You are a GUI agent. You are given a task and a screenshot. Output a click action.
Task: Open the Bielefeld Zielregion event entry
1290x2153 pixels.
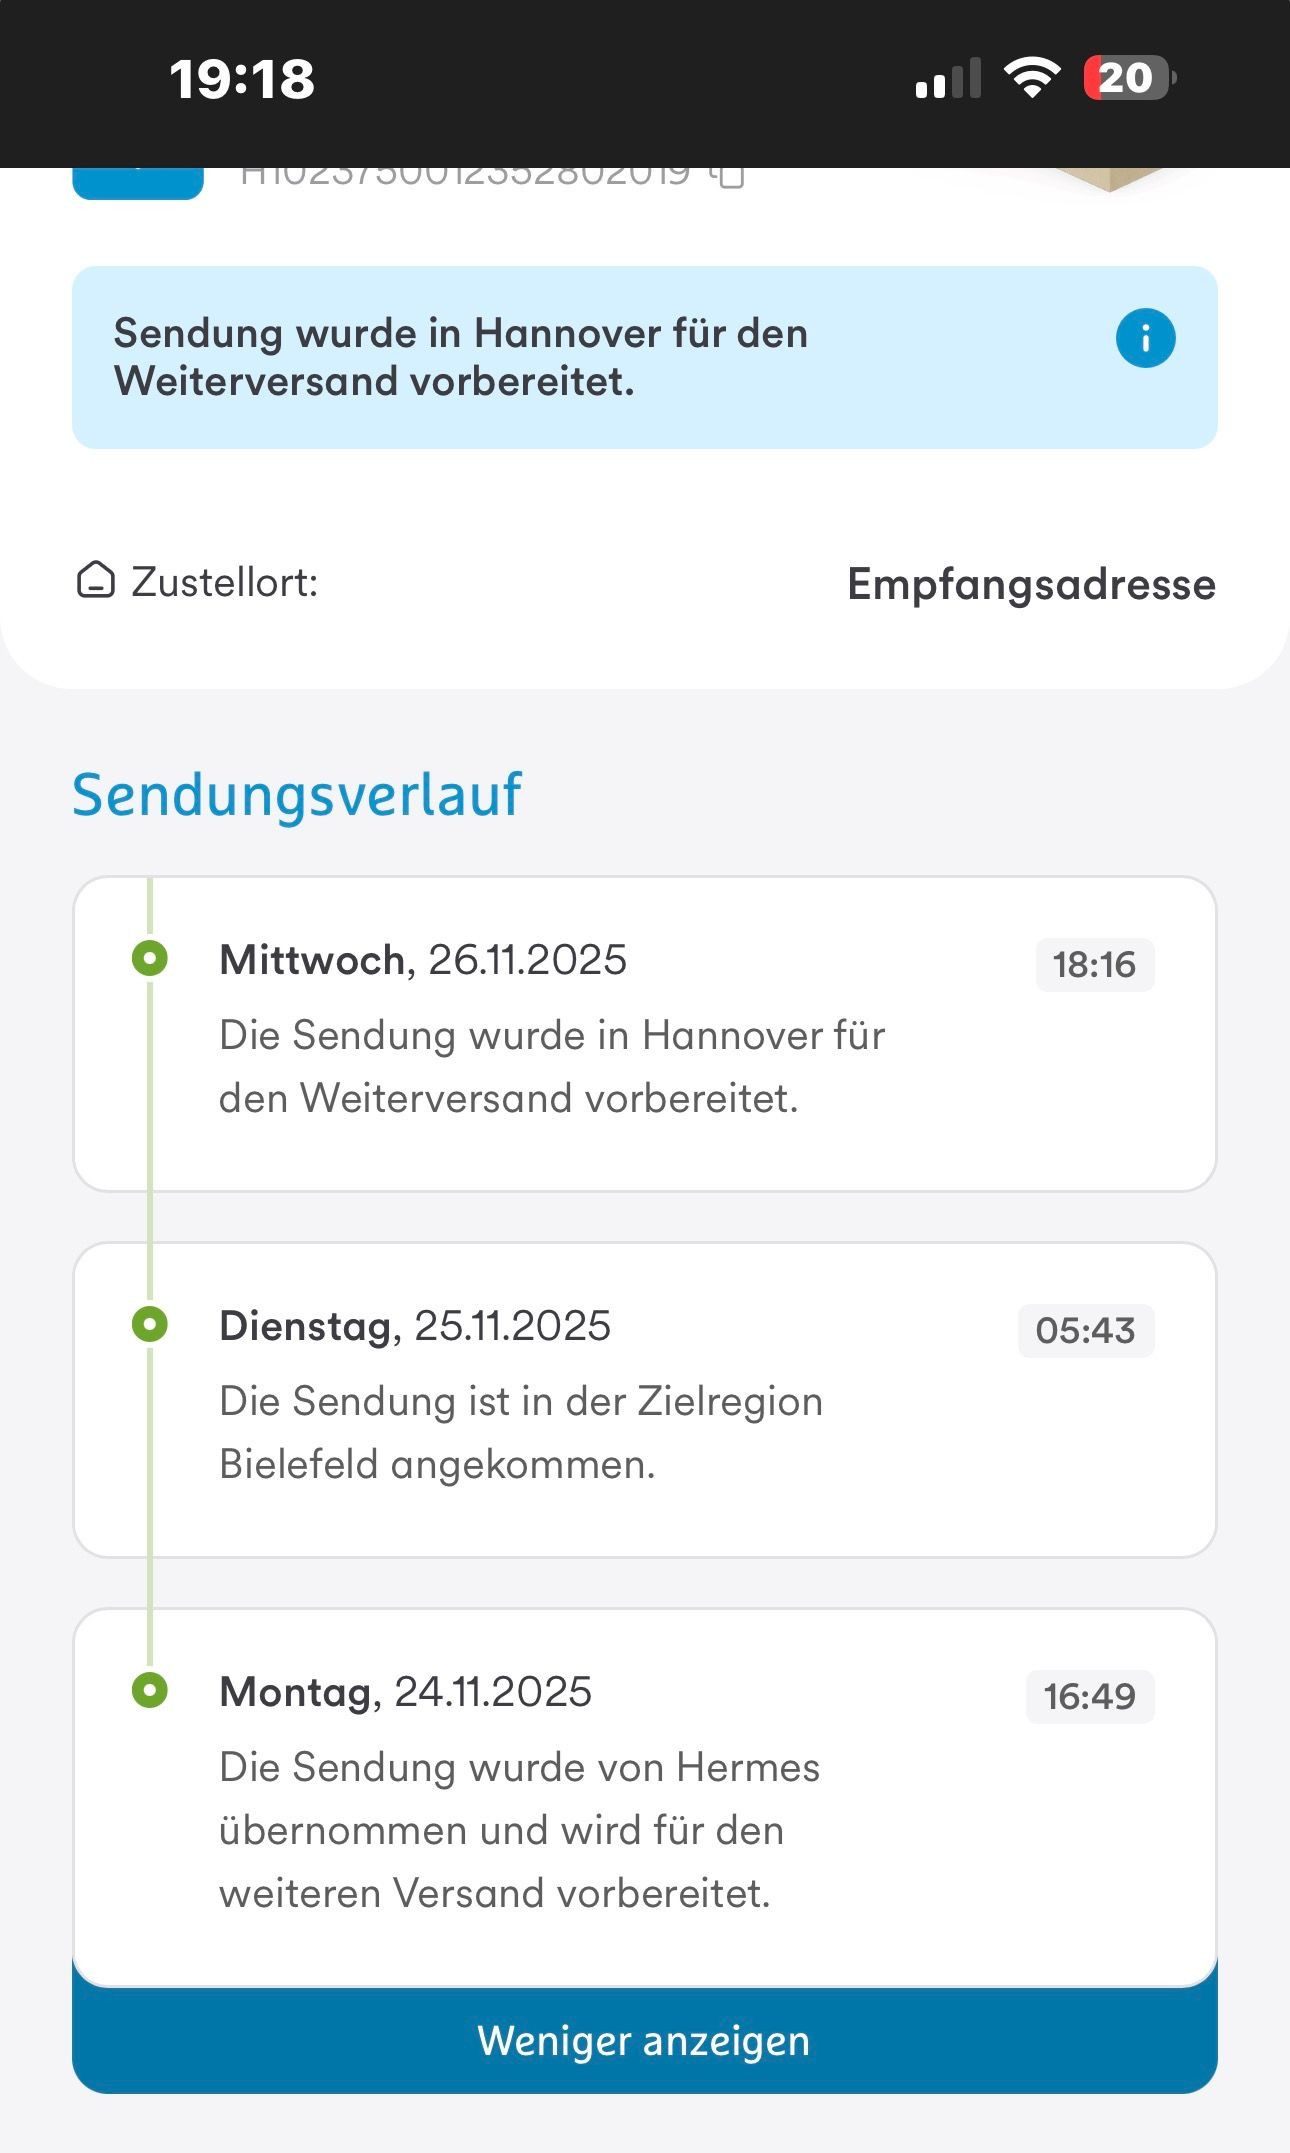(520, 1432)
